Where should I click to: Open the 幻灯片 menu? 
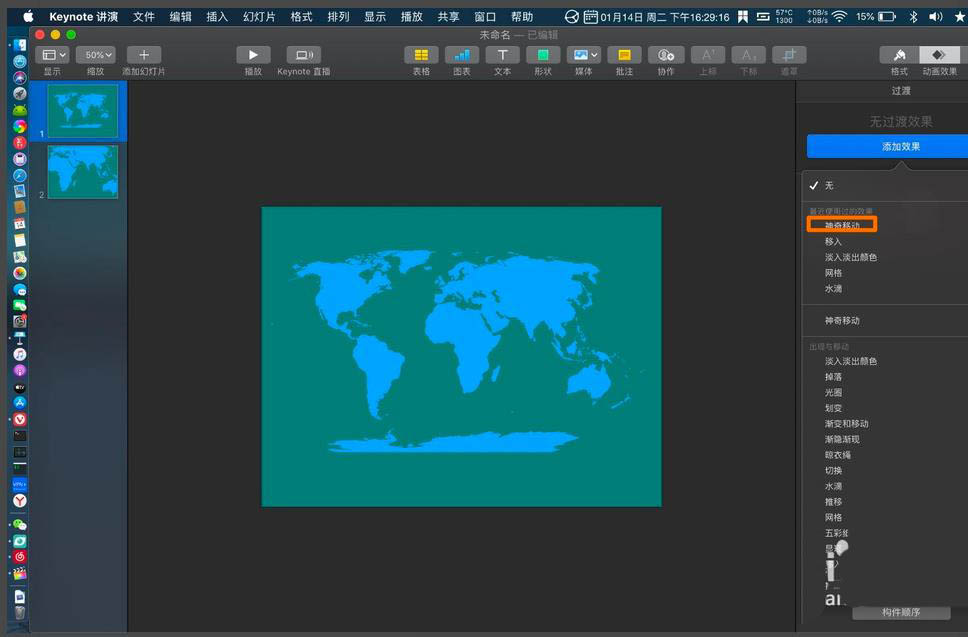click(259, 17)
